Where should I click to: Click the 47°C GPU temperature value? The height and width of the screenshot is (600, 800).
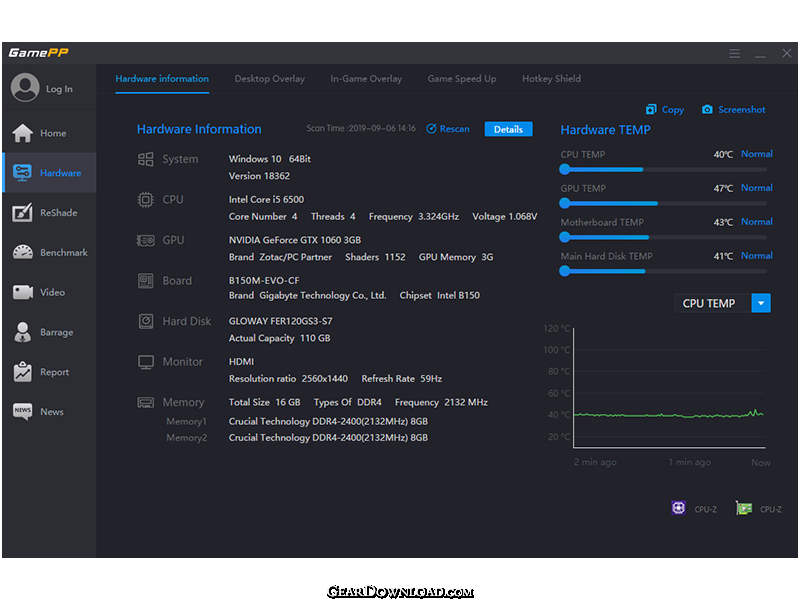[723, 188]
